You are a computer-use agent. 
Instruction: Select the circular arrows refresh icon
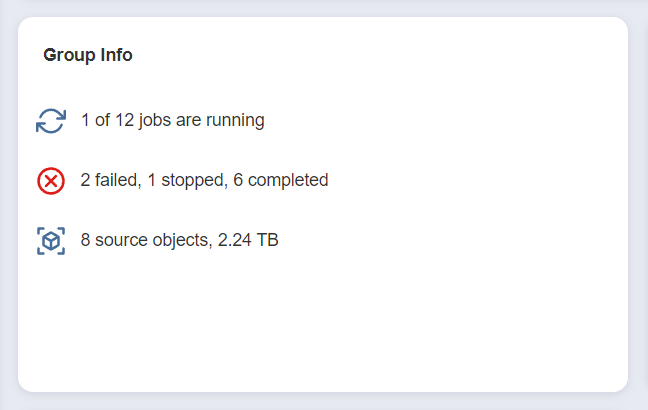pyautogui.click(x=51, y=121)
